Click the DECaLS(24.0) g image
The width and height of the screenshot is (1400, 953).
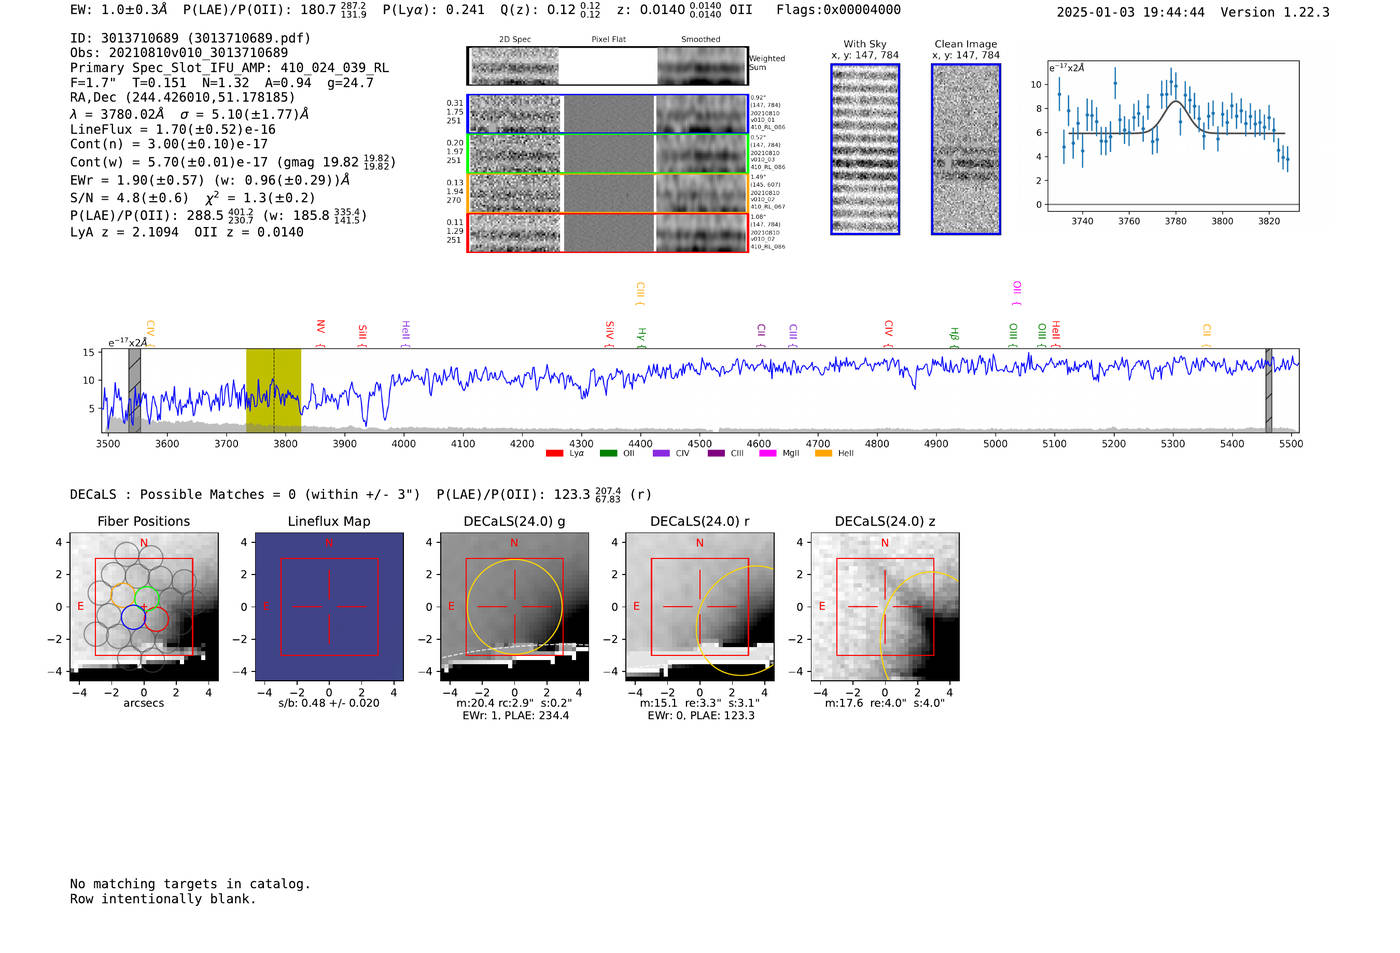pos(514,607)
